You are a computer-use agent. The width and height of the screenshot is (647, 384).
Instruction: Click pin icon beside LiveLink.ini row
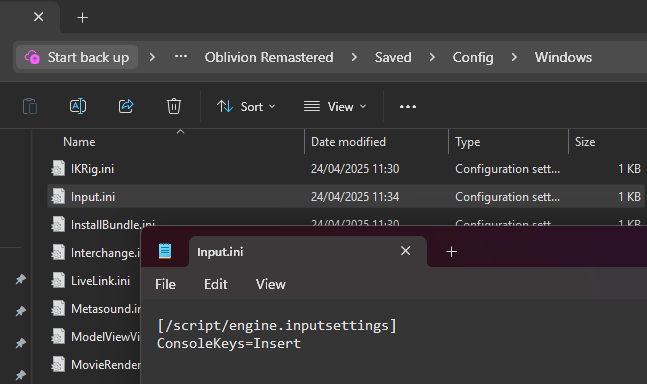click(21, 279)
